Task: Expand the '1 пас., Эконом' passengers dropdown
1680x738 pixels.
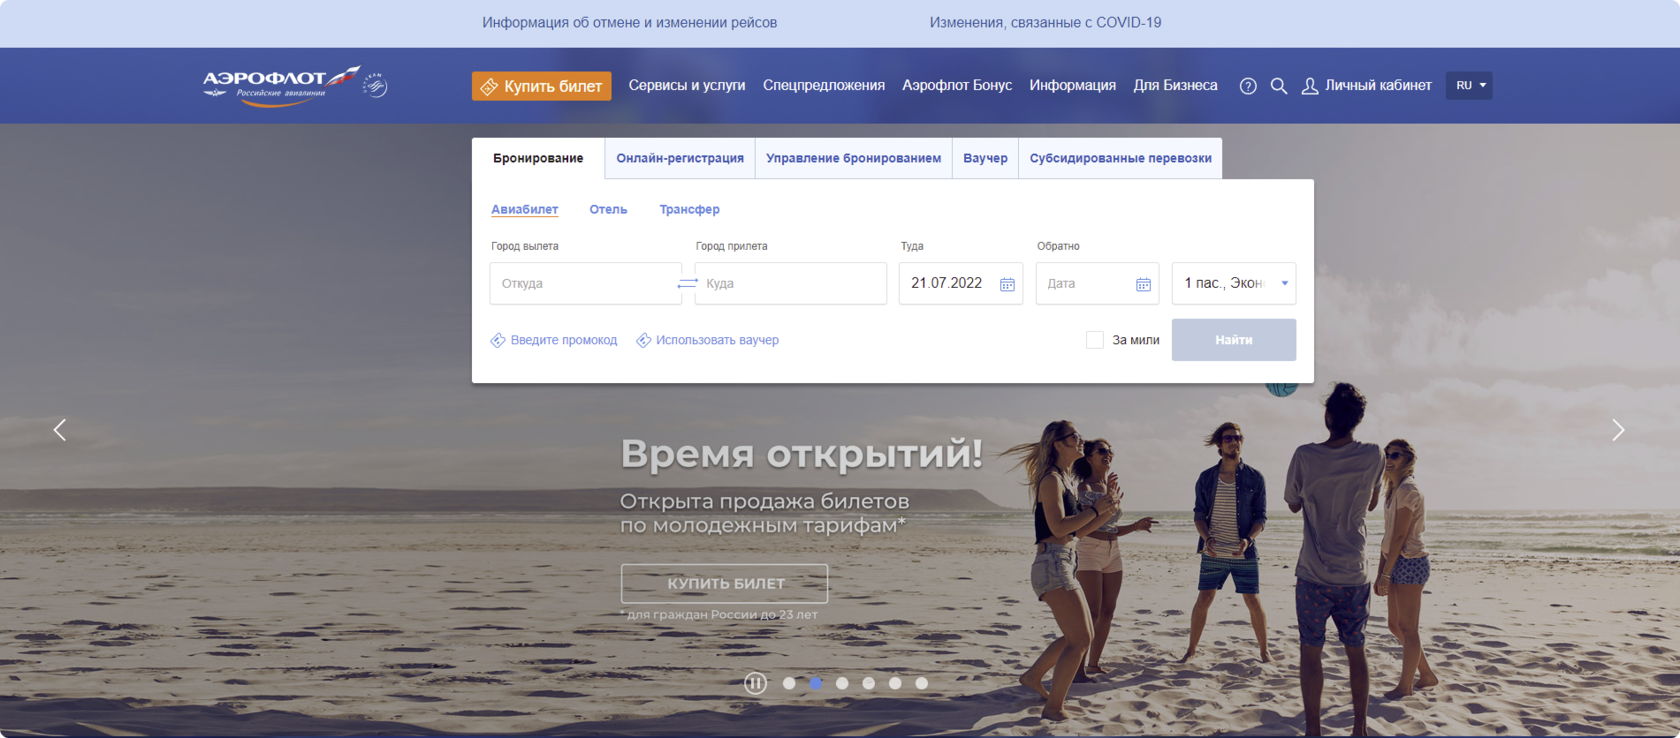Action: 1234,283
